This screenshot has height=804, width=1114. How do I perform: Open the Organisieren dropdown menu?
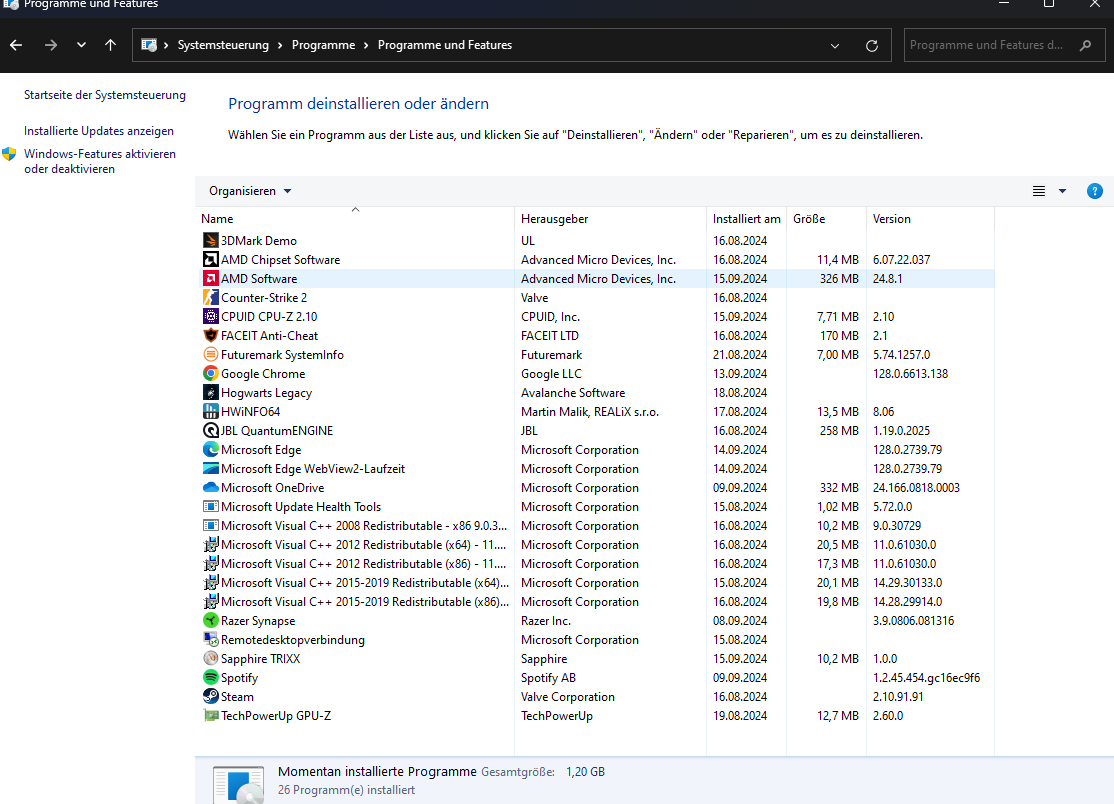[249, 191]
